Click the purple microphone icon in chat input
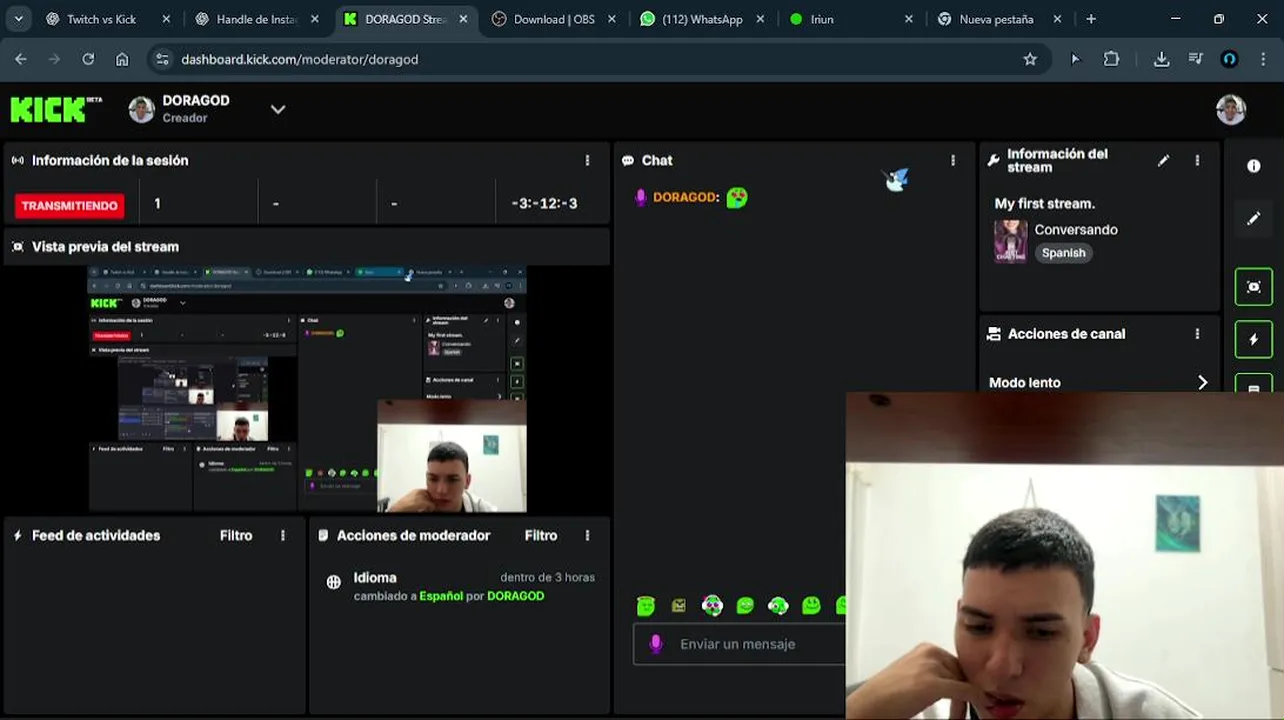 click(x=656, y=644)
